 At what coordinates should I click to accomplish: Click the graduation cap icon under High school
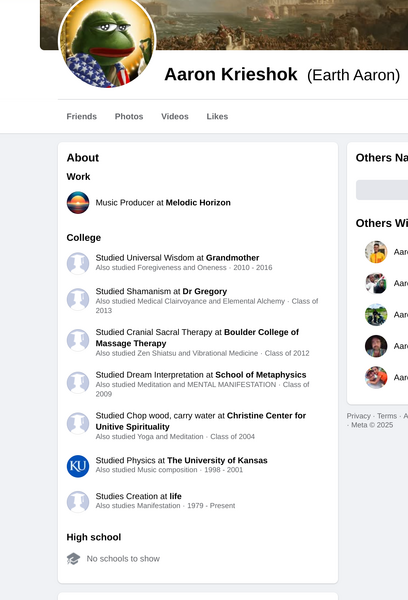(x=73, y=559)
